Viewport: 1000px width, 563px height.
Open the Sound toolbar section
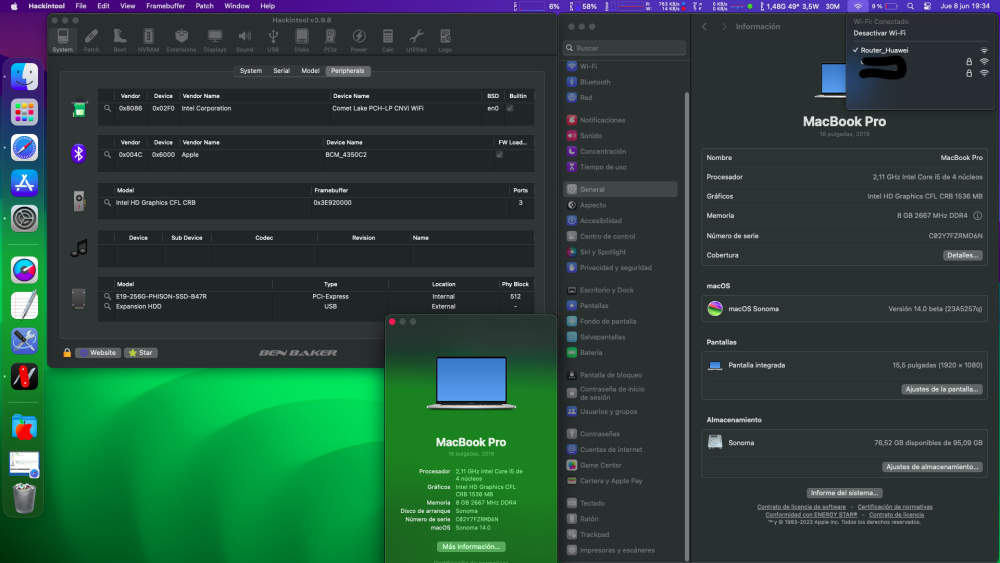click(x=244, y=40)
